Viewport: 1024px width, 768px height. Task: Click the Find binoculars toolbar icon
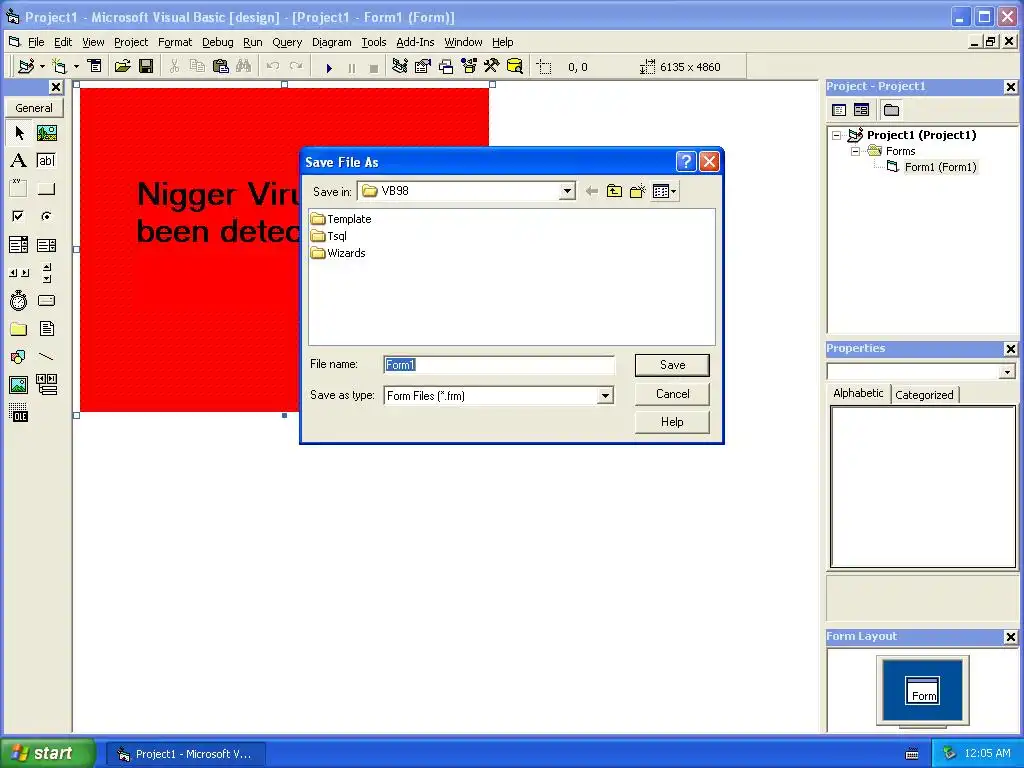point(244,67)
